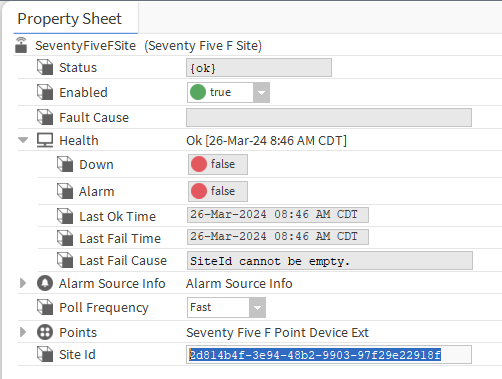Click the Down property cube icon
The width and height of the screenshot is (502, 379).
point(65,164)
